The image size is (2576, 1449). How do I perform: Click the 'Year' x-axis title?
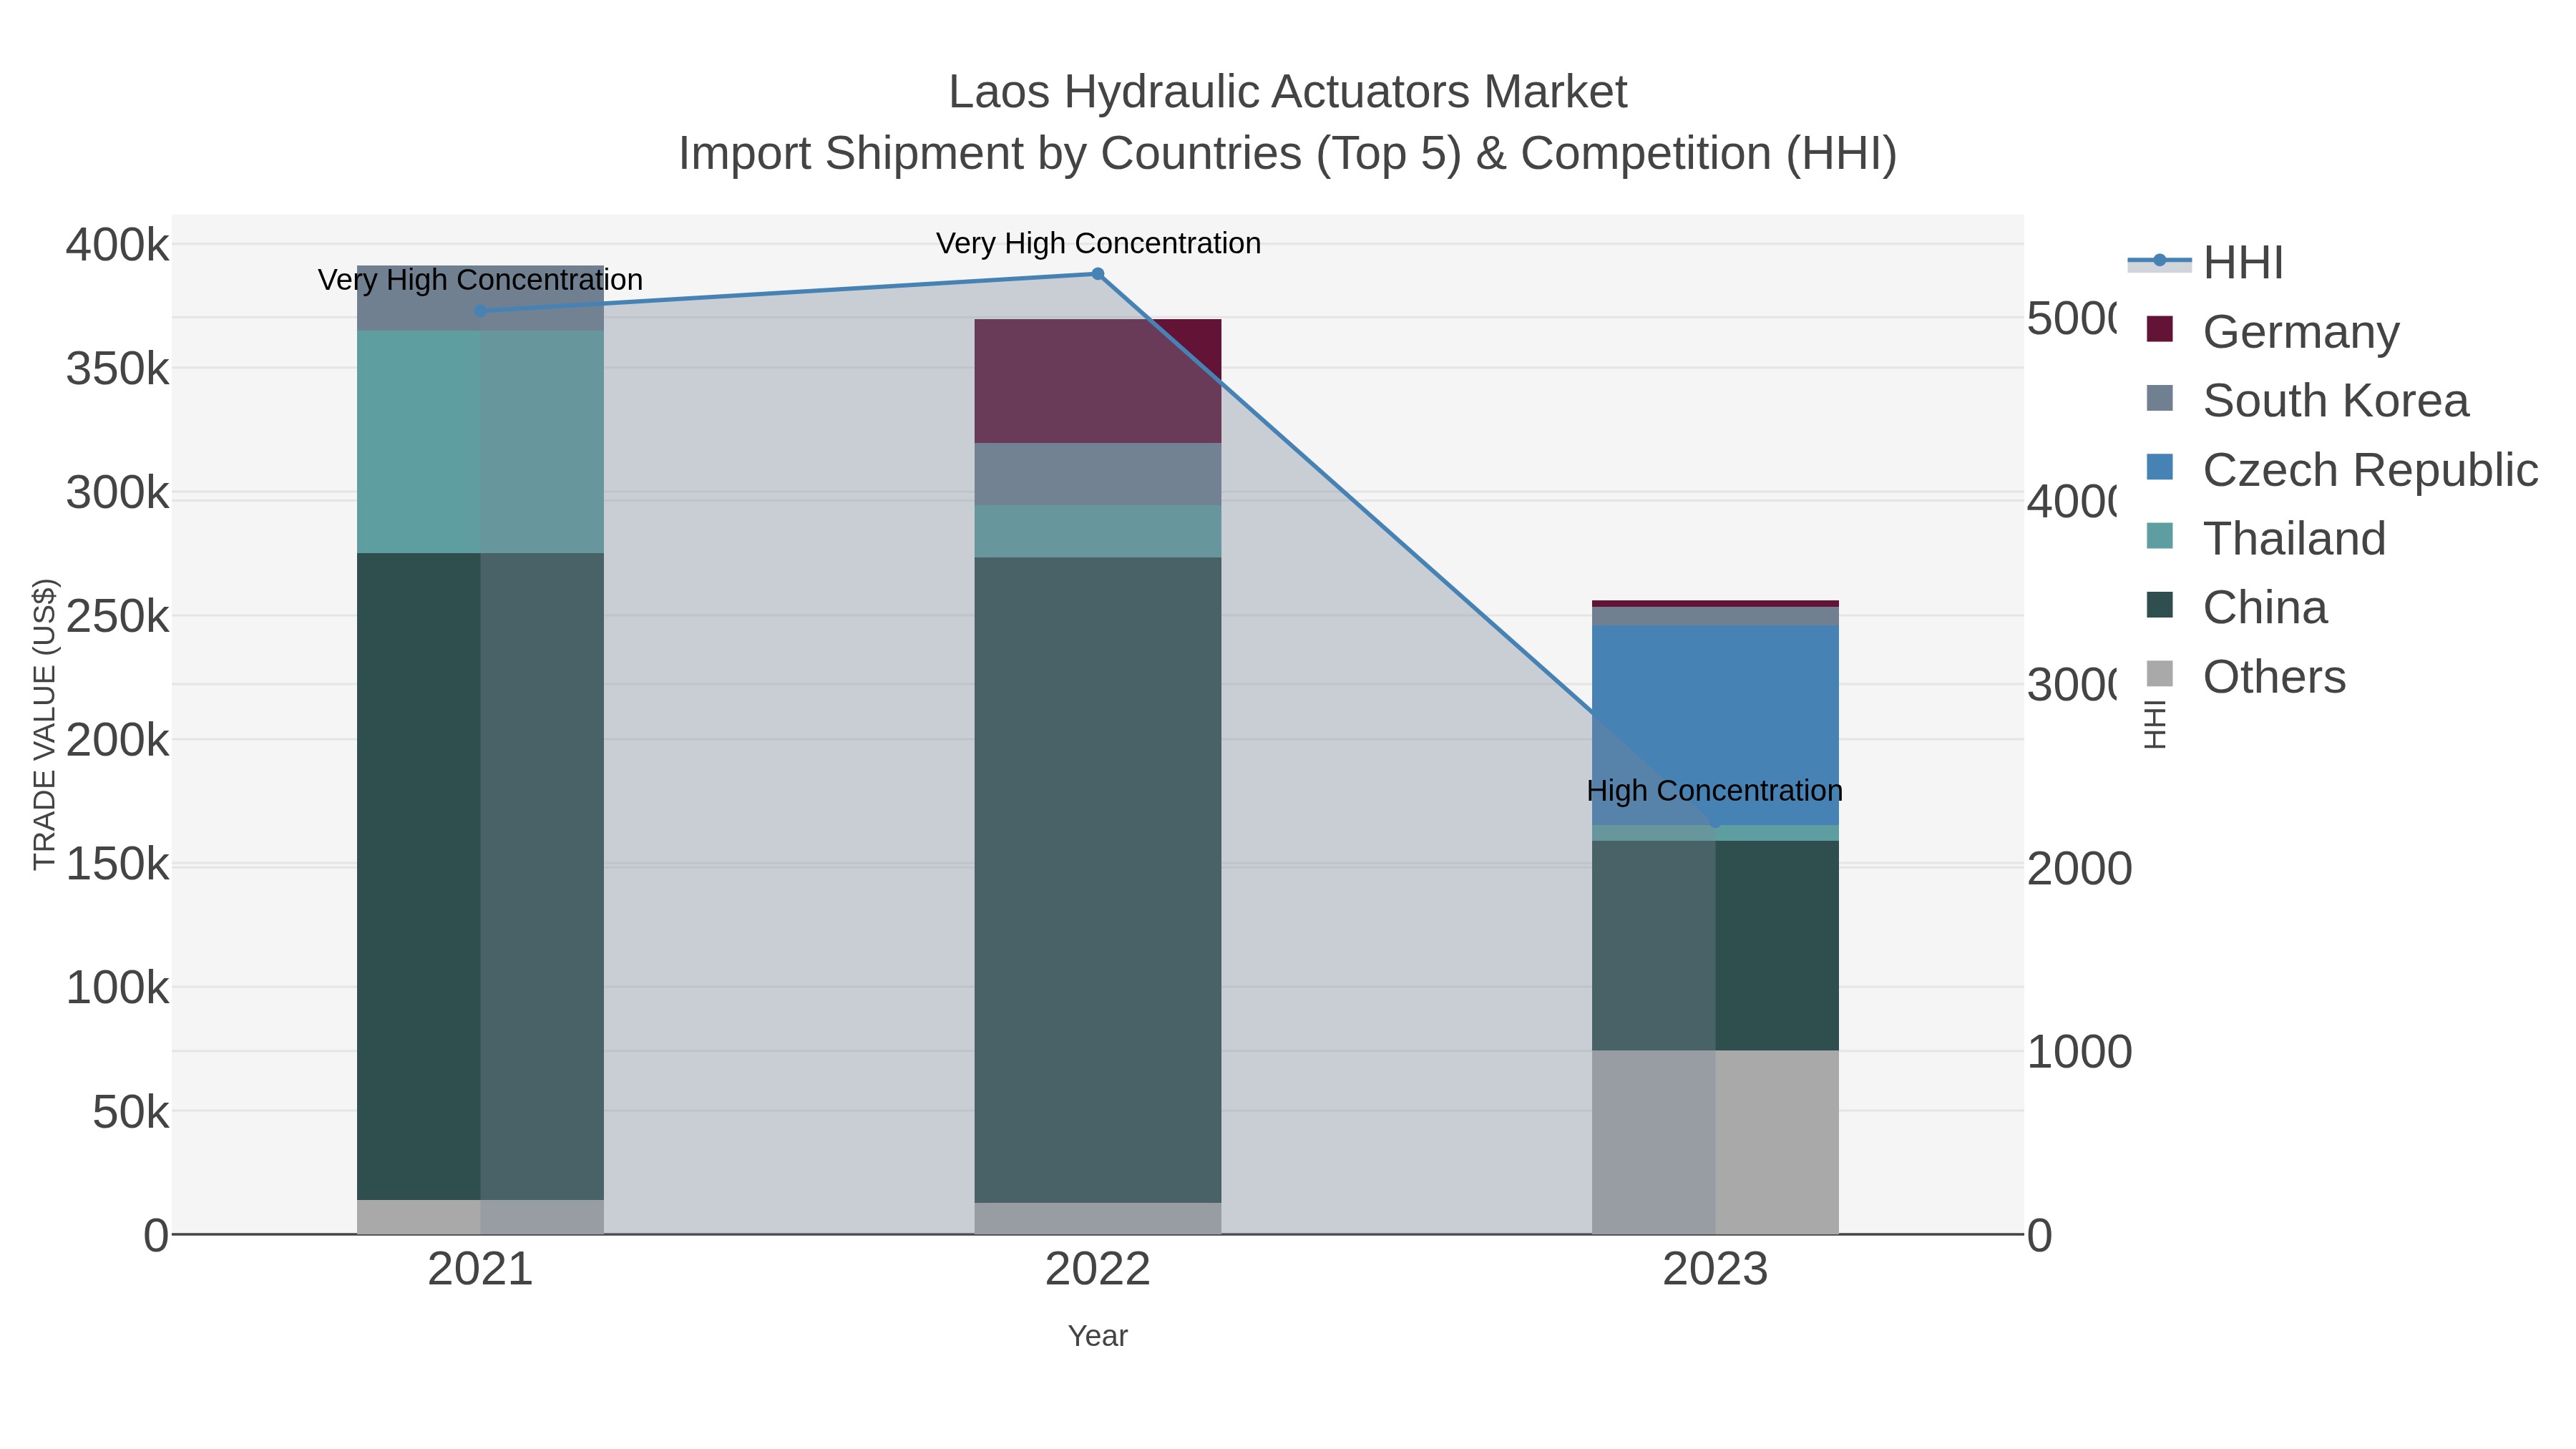[1098, 1336]
